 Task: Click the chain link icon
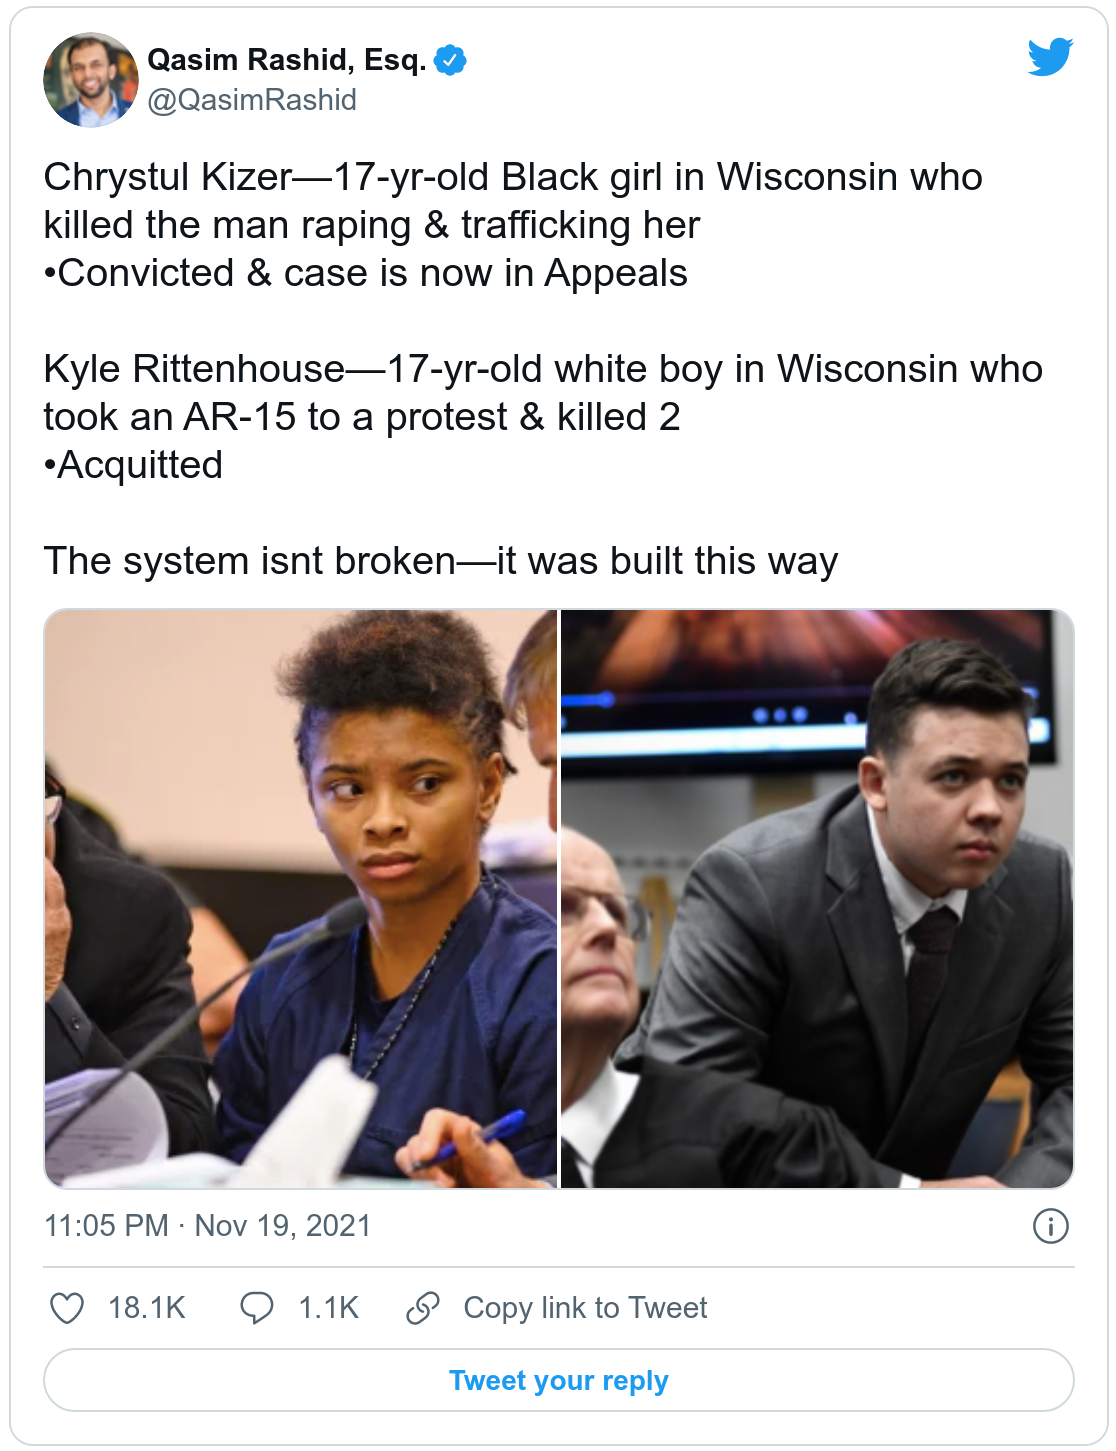[423, 1308]
